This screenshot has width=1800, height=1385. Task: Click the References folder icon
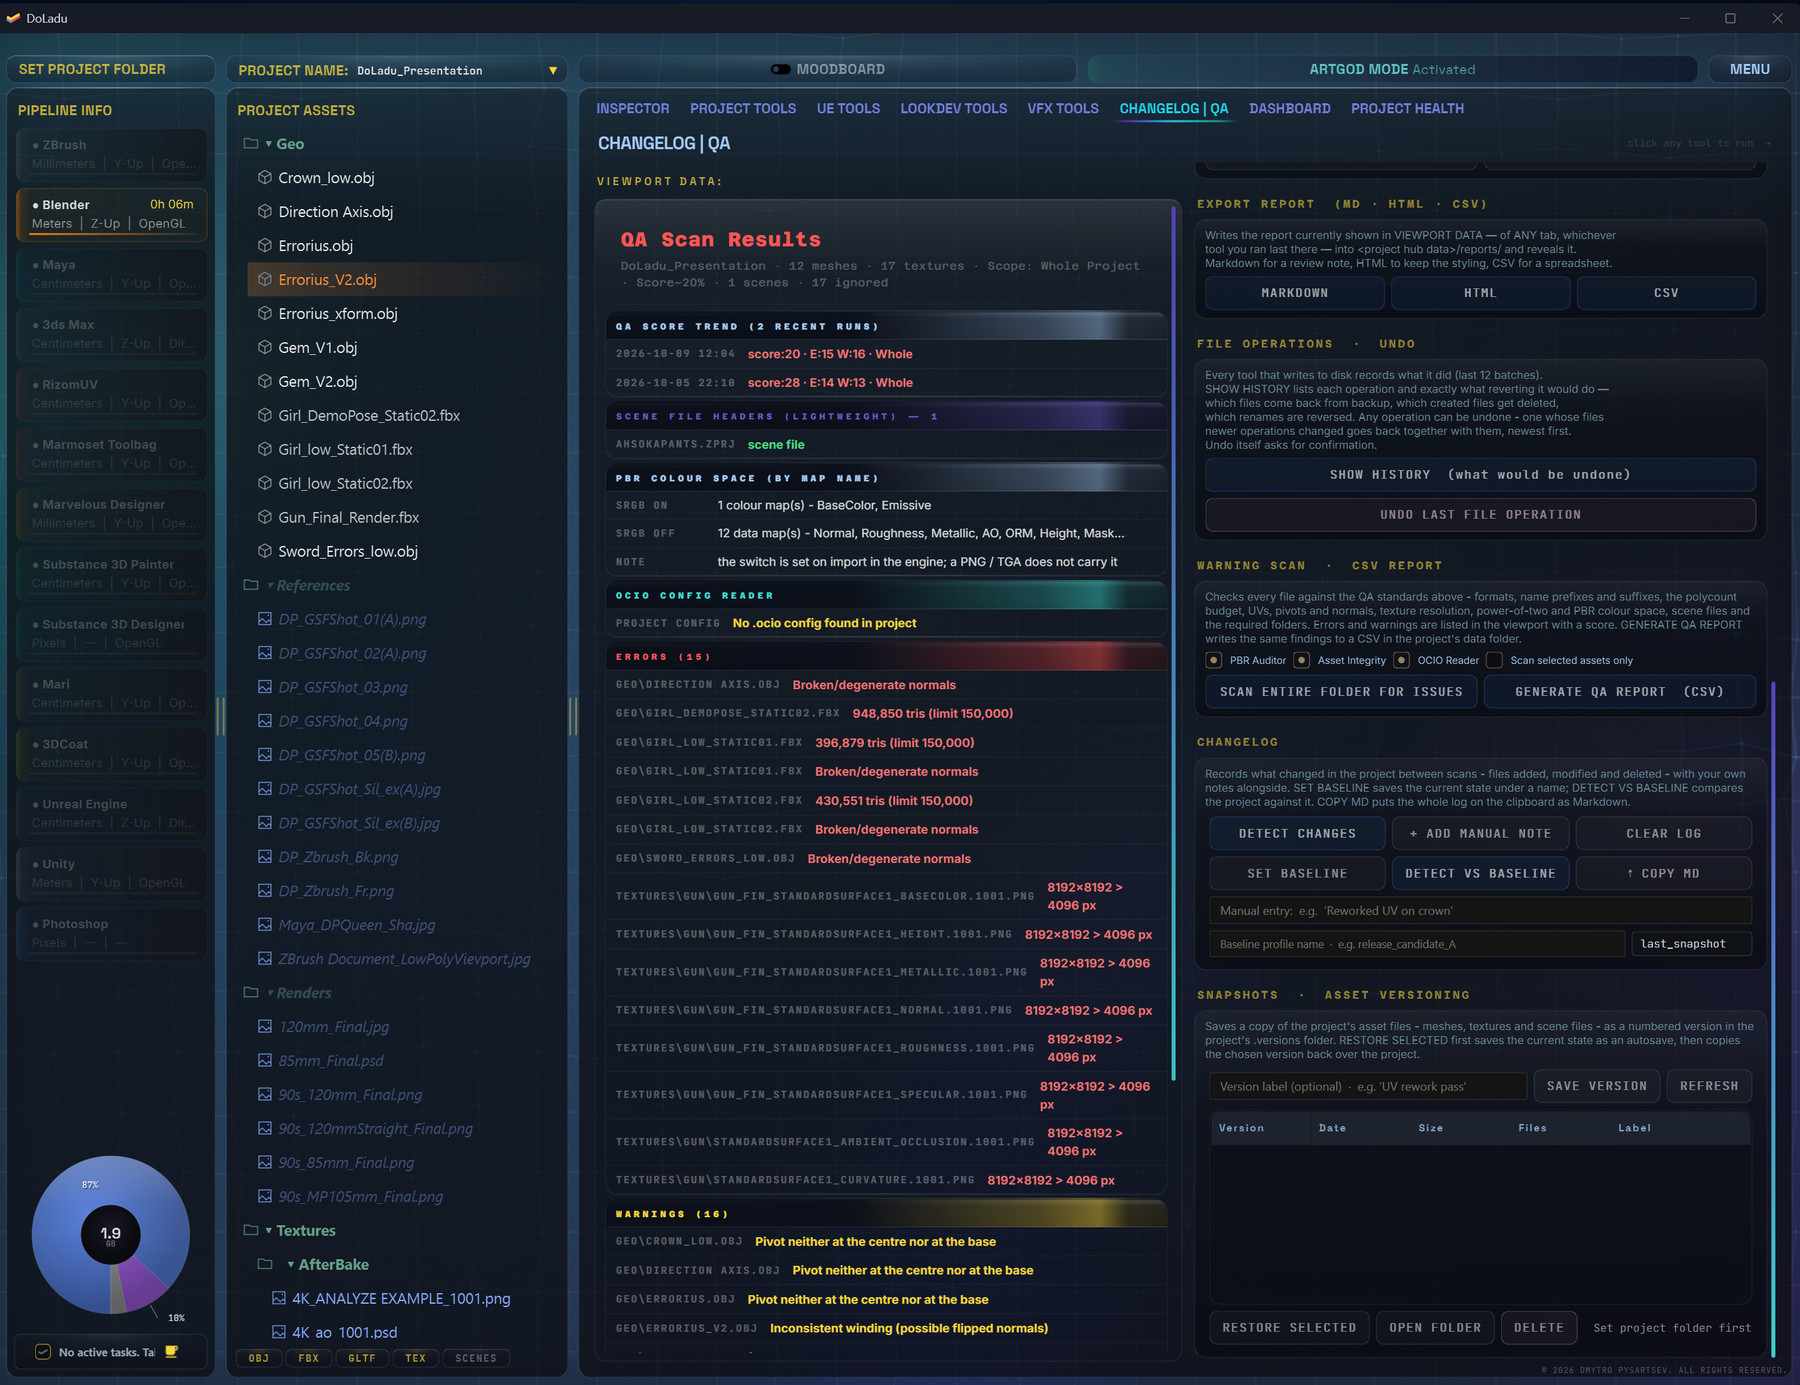coord(251,585)
